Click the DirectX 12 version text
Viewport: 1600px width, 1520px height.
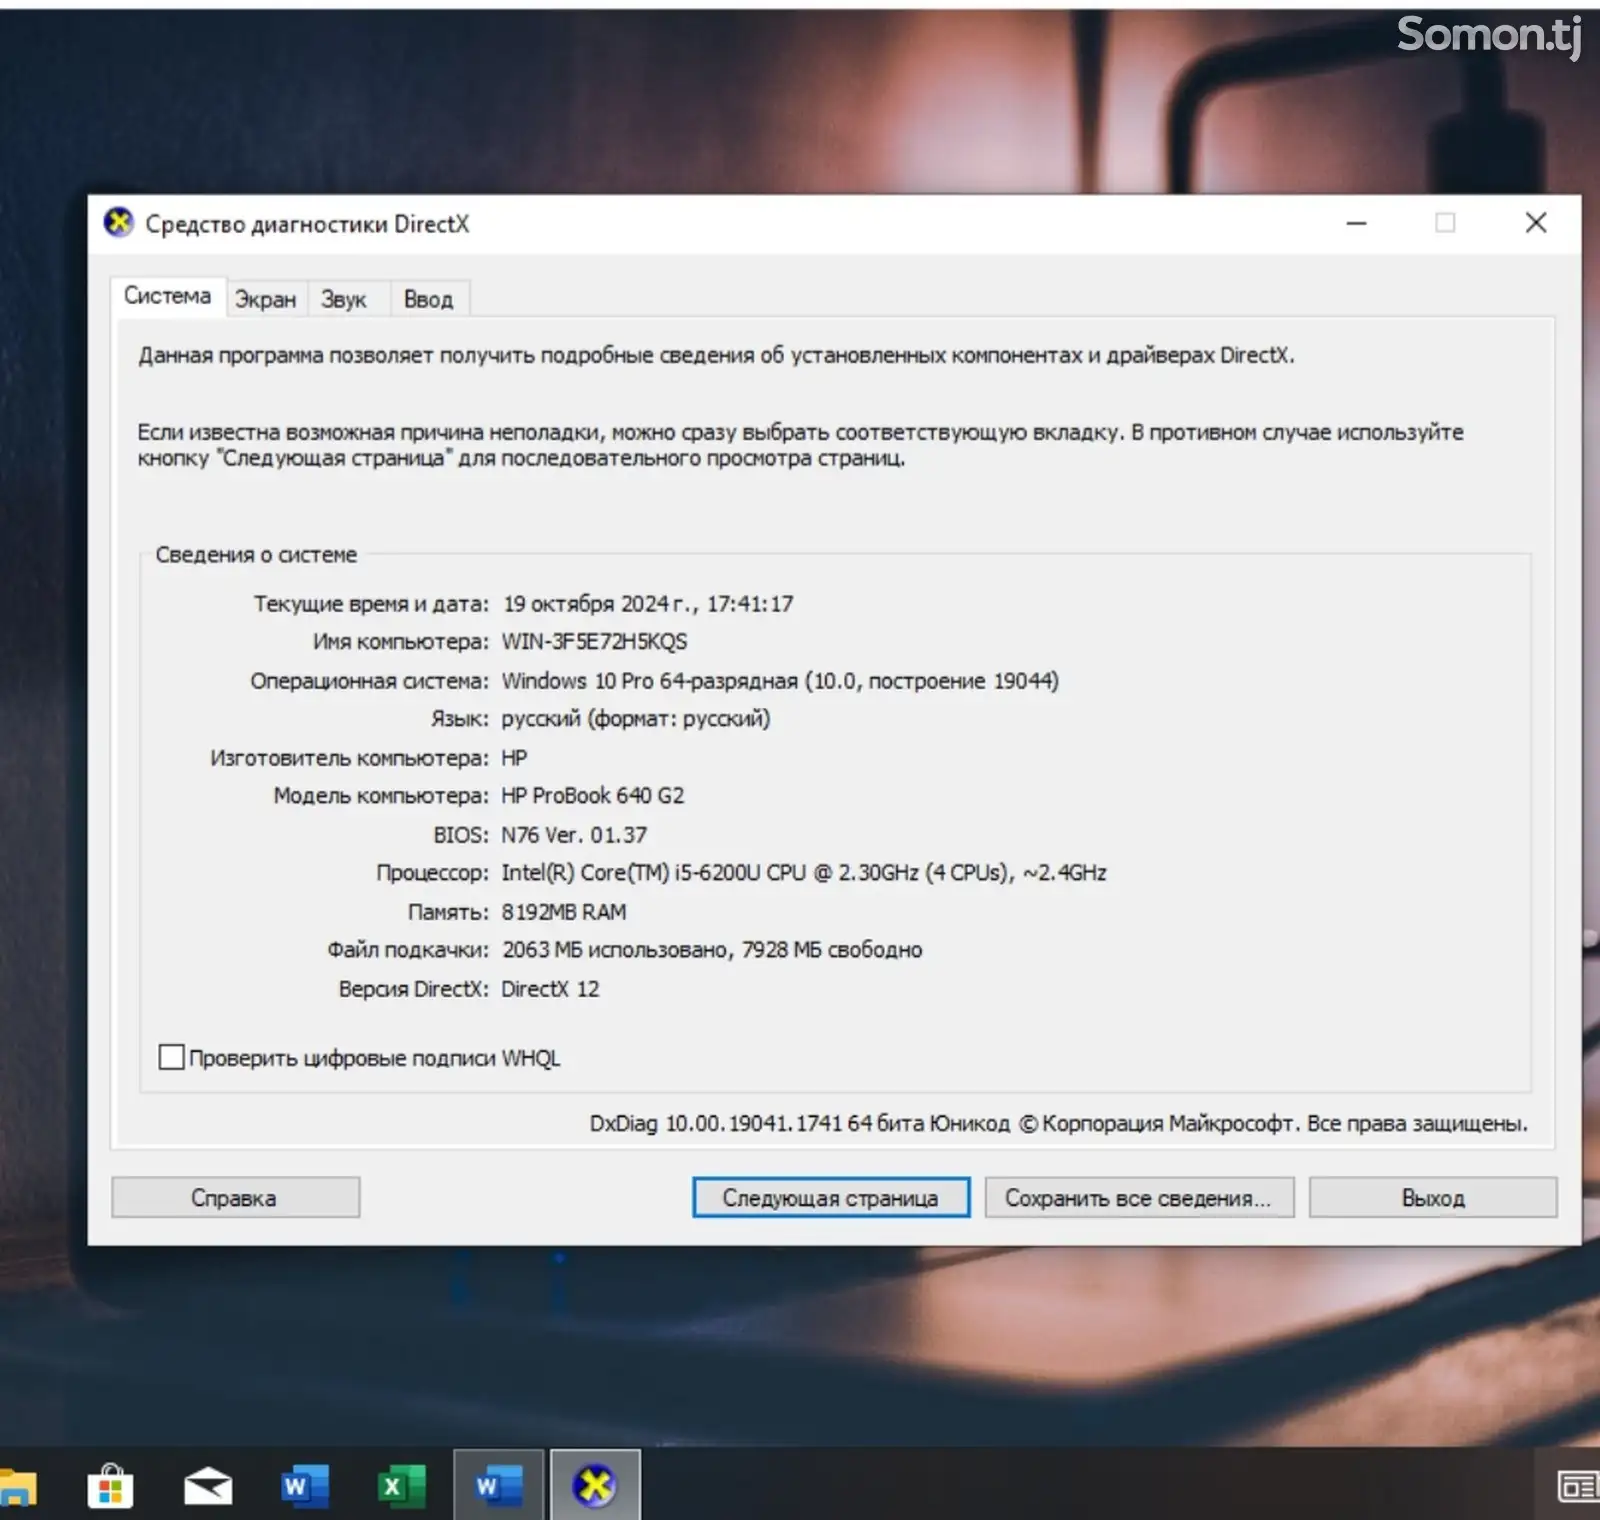(x=549, y=989)
